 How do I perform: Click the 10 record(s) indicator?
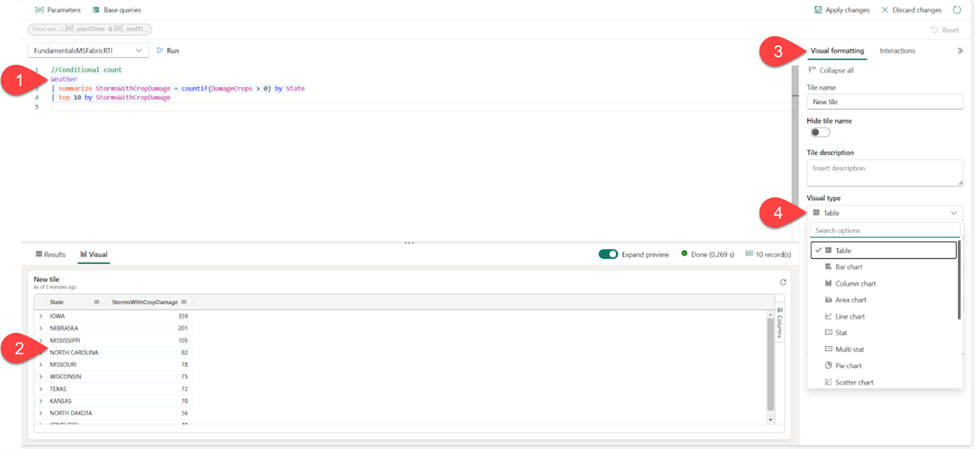pos(768,254)
